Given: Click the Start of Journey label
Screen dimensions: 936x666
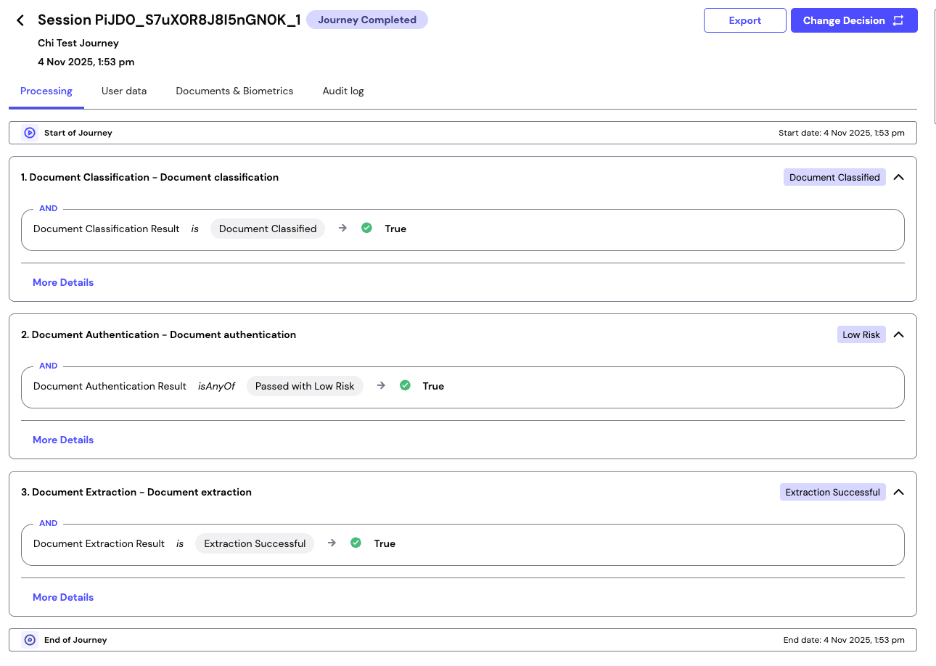Looking at the screenshot, I should coord(78,133).
